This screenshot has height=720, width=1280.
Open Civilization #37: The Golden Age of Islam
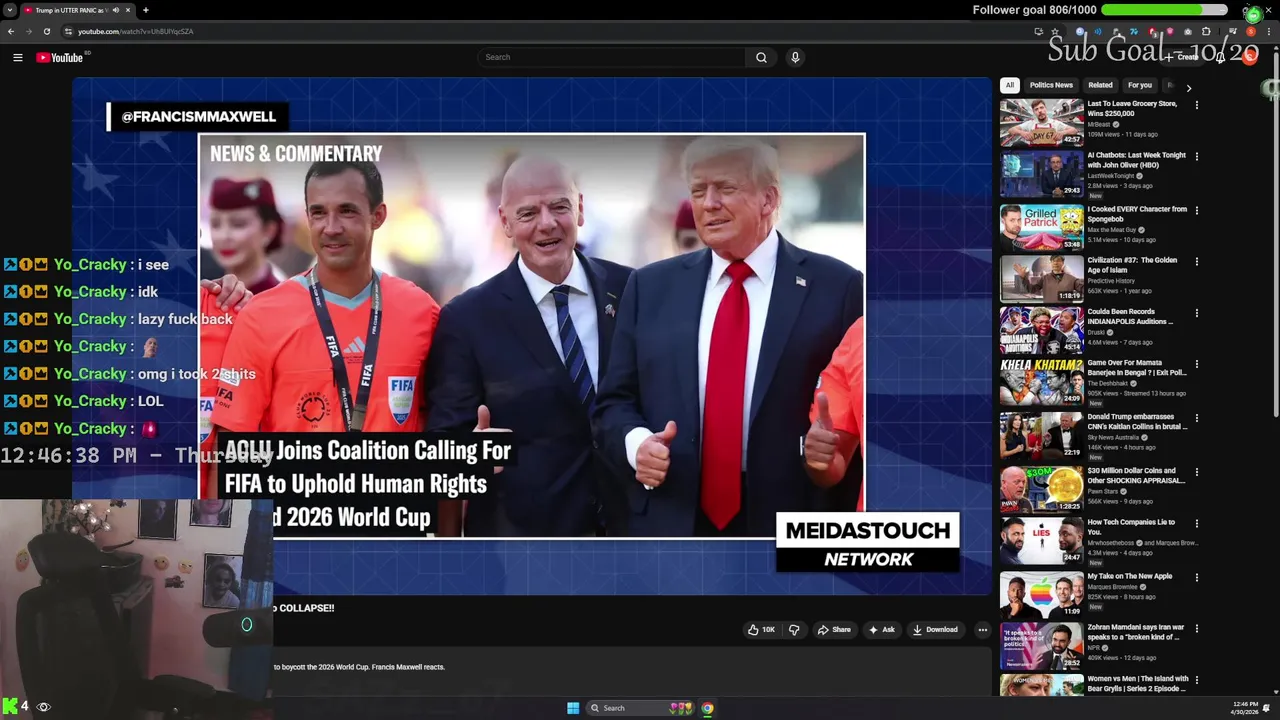point(1132,265)
